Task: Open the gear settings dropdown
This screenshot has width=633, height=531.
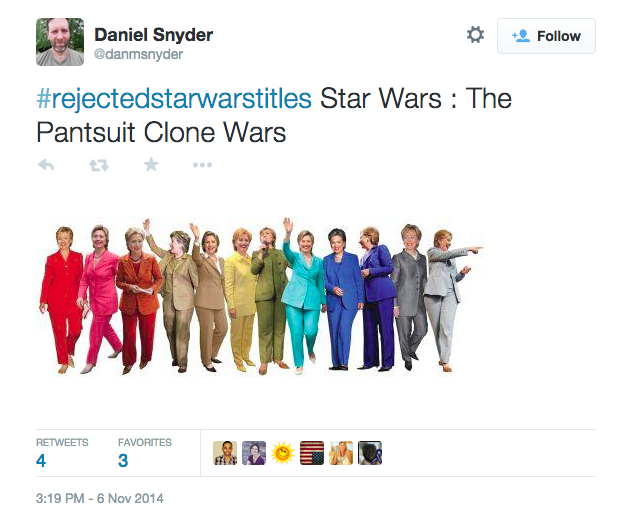Action: pyautogui.click(x=476, y=35)
